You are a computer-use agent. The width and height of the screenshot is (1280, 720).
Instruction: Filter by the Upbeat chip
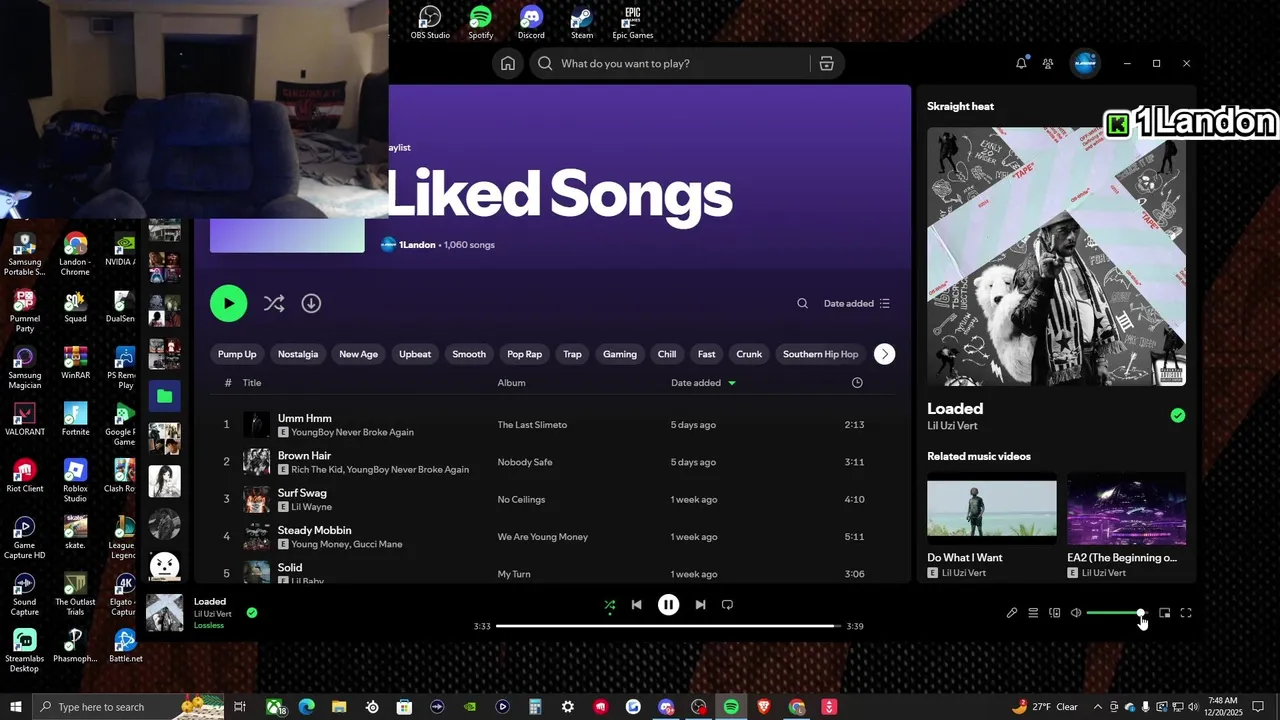coord(415,354)
